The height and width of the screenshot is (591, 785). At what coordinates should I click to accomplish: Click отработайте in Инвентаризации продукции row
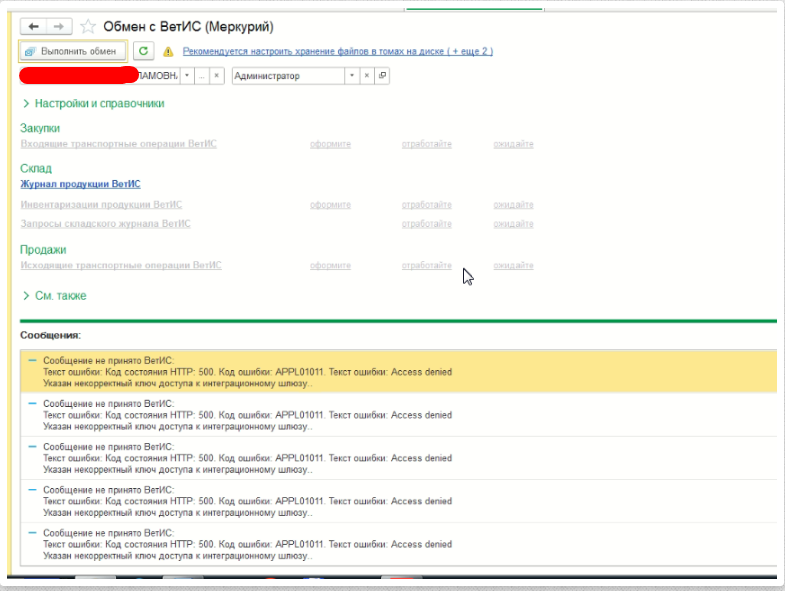[427, 205]
